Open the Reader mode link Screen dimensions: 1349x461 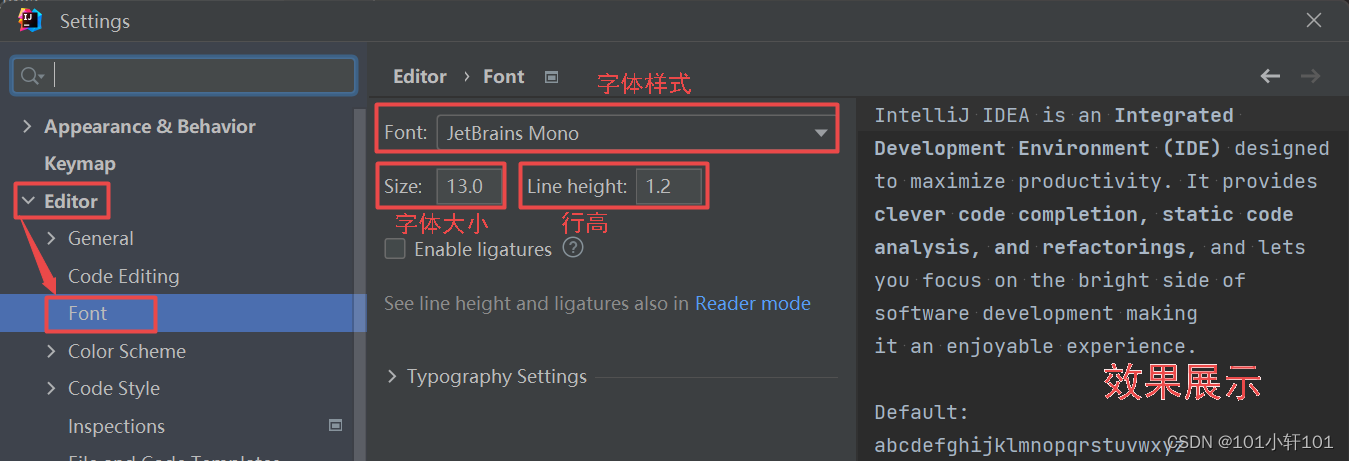pyautogui.click(x=753, y=303)
